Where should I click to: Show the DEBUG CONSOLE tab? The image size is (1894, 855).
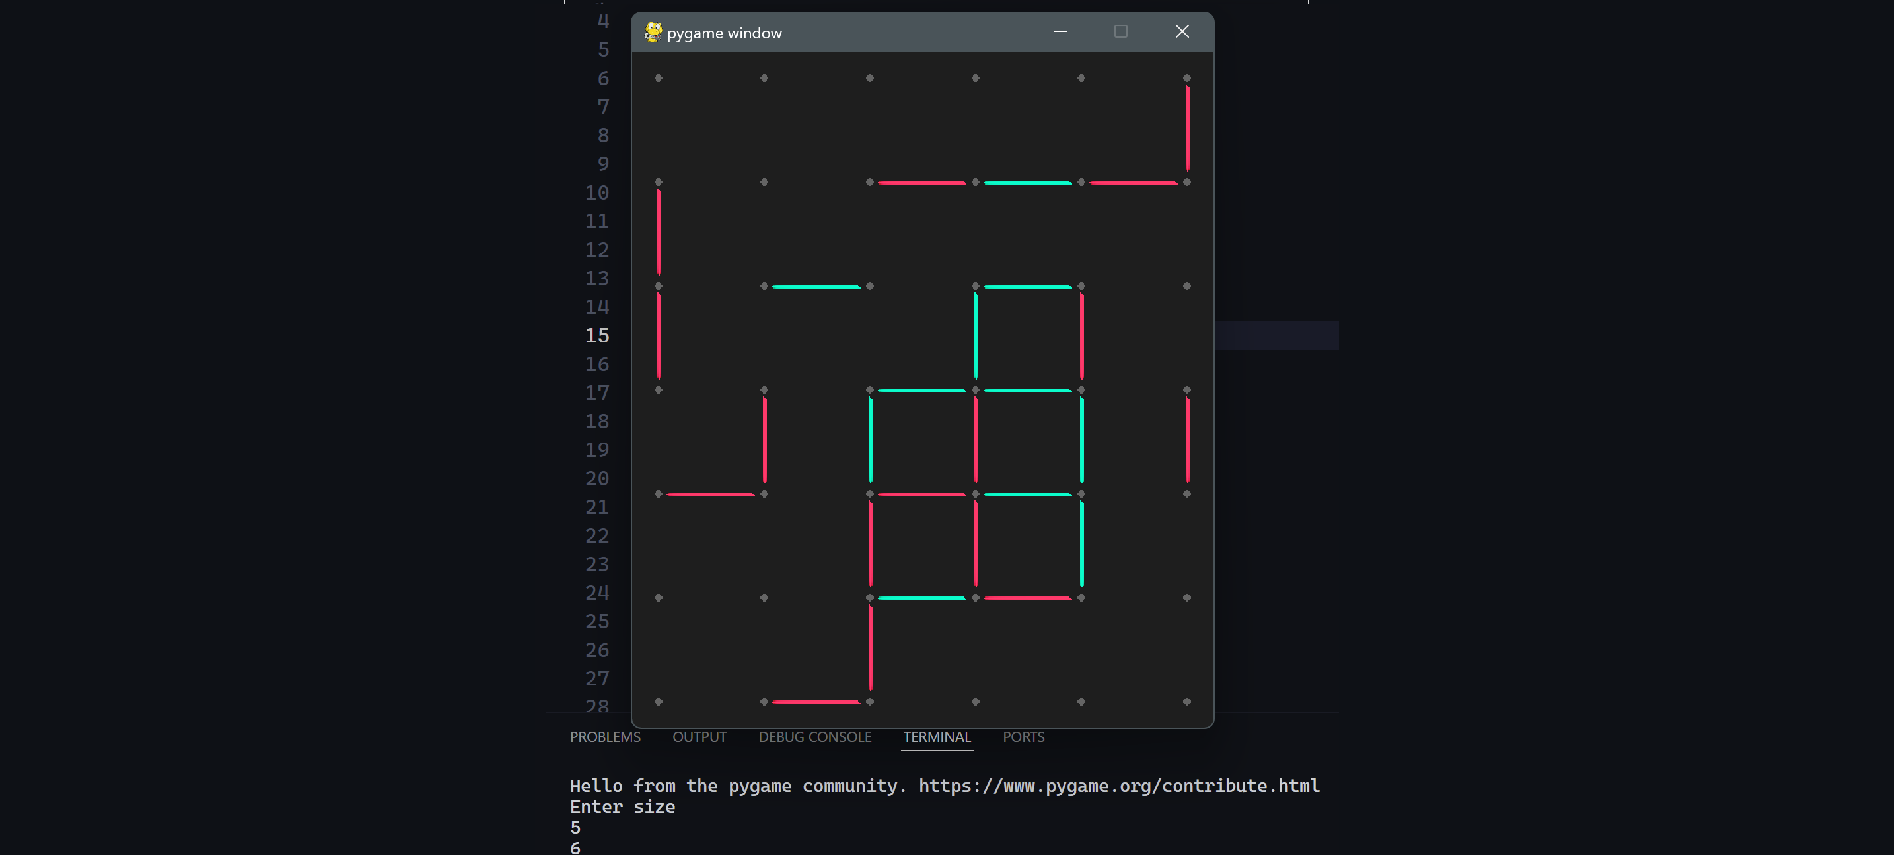click(815, 737)
